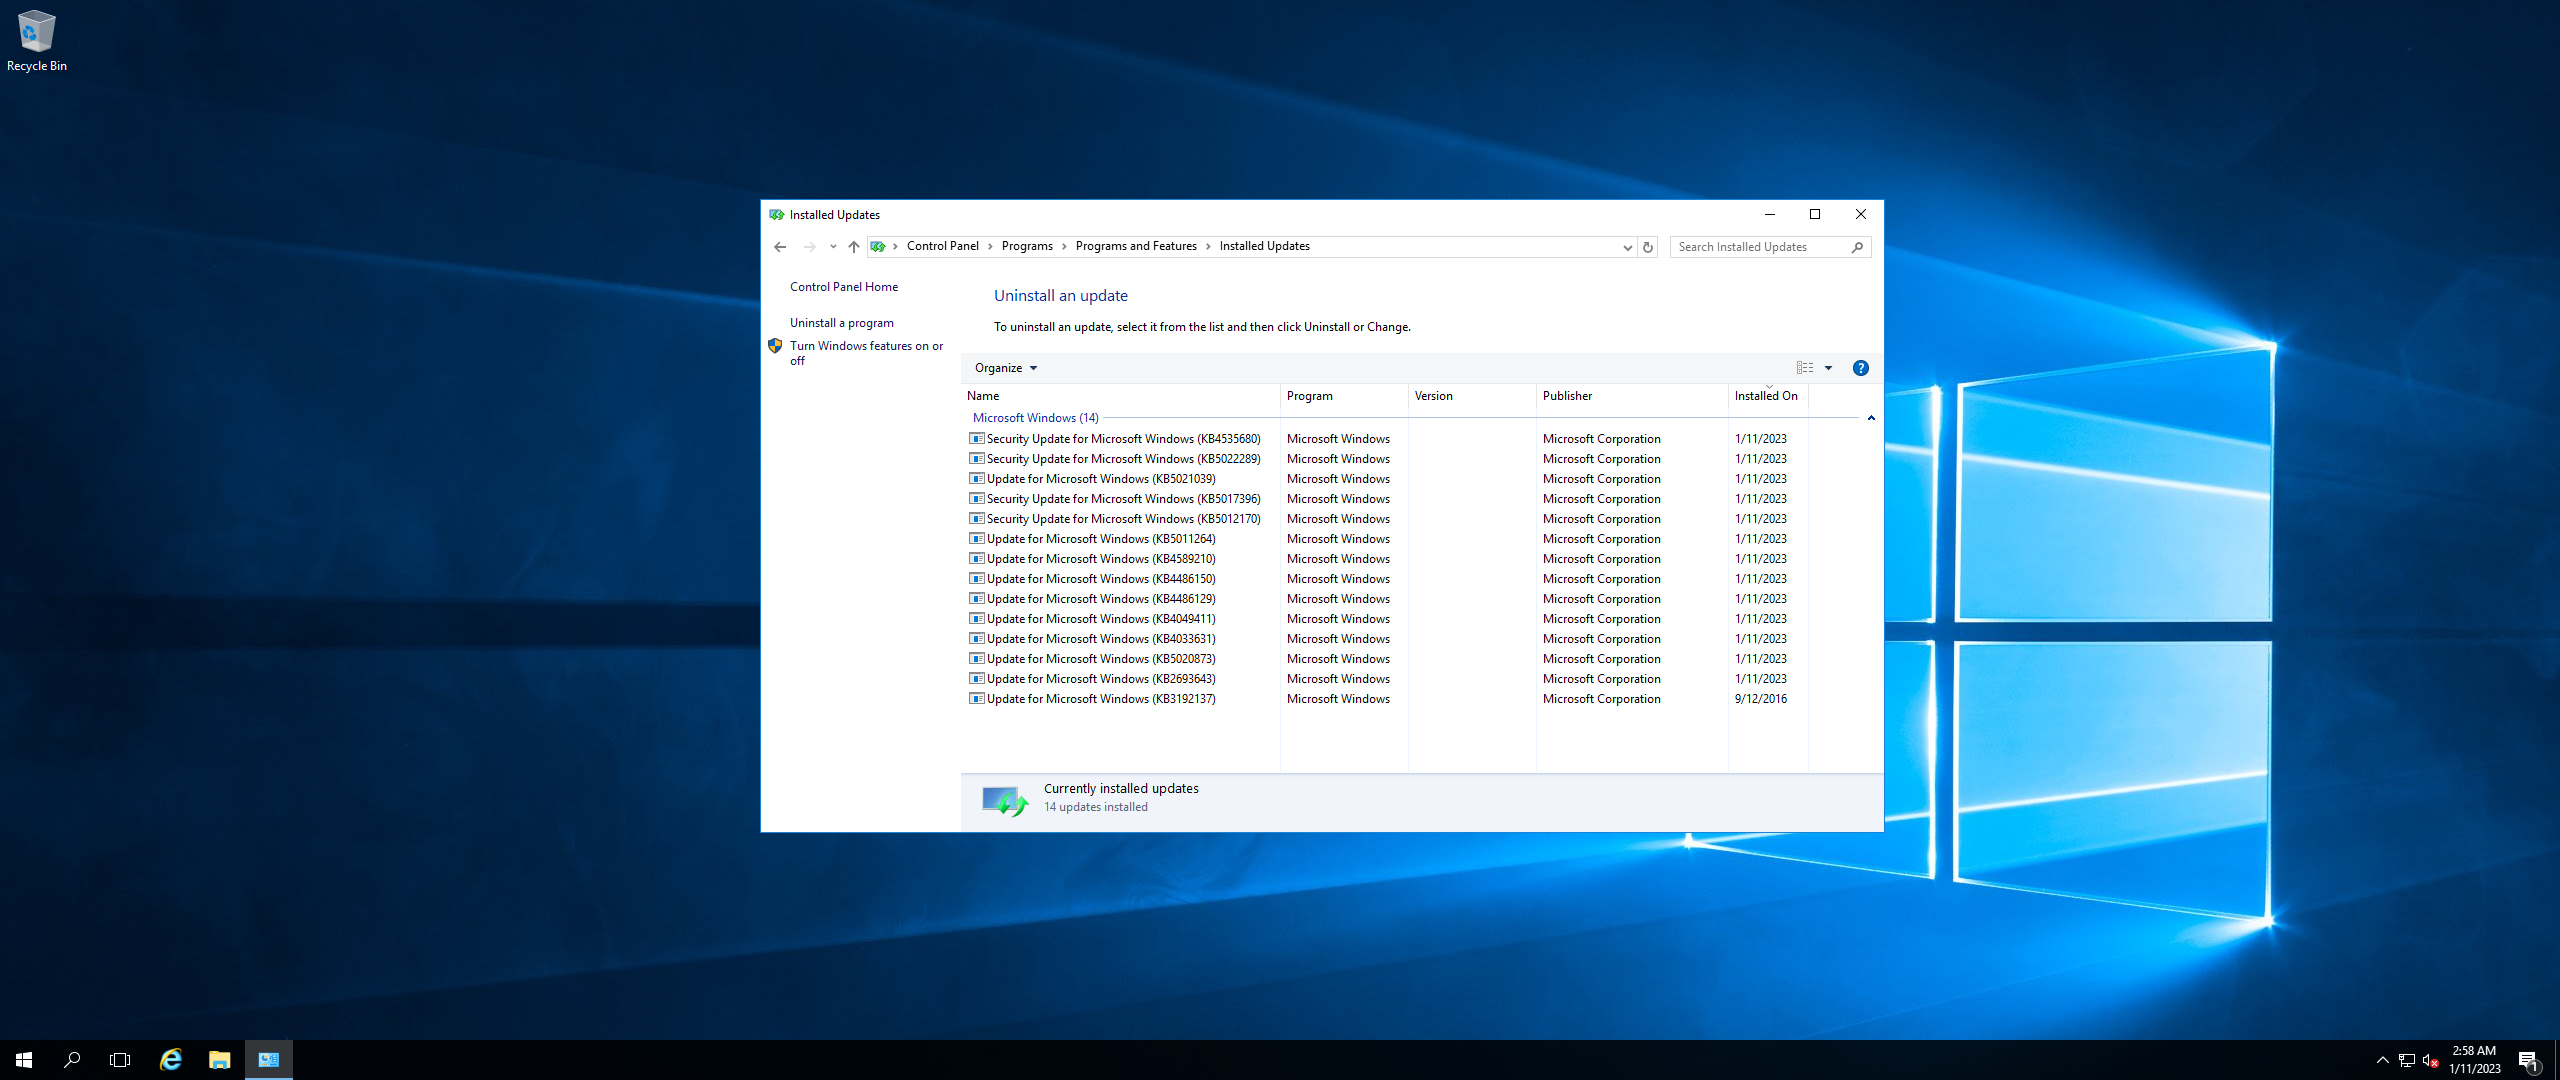Click the Back navigation arrow

tap(780, 247)
